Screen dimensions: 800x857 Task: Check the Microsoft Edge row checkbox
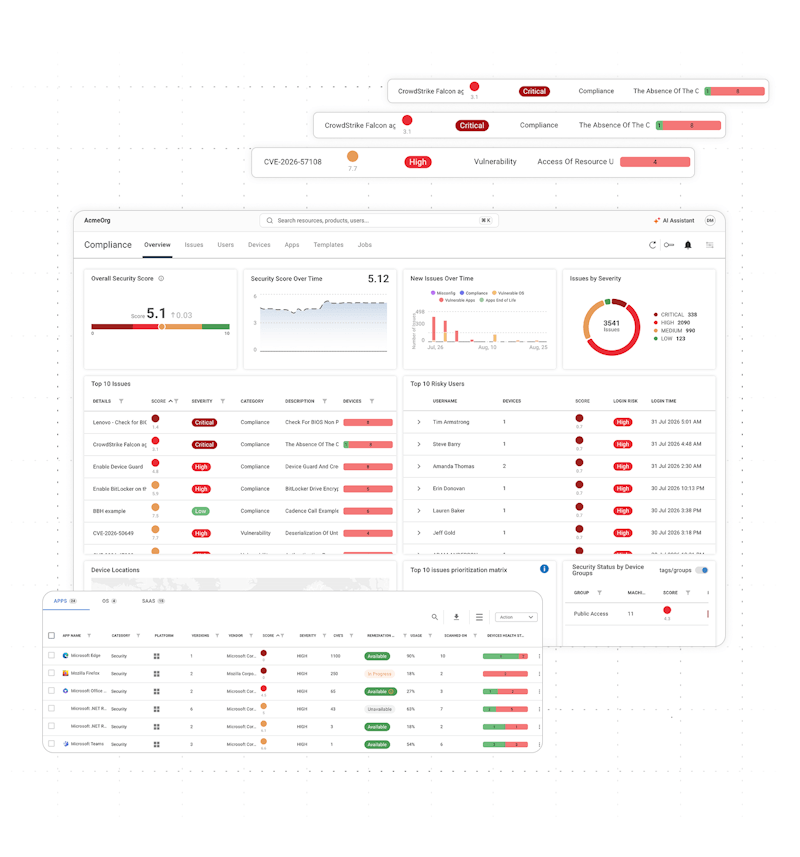51,655
